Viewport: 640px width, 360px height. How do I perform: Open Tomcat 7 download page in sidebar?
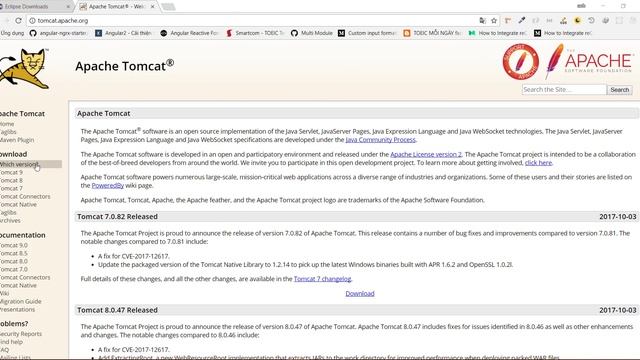(x=11, y=188)
